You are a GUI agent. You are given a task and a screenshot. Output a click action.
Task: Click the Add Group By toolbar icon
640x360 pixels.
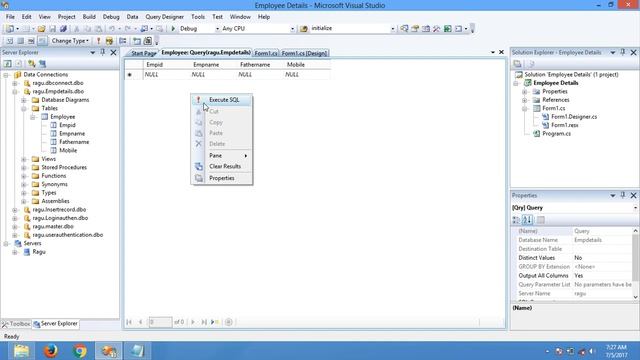coord(122,41)
